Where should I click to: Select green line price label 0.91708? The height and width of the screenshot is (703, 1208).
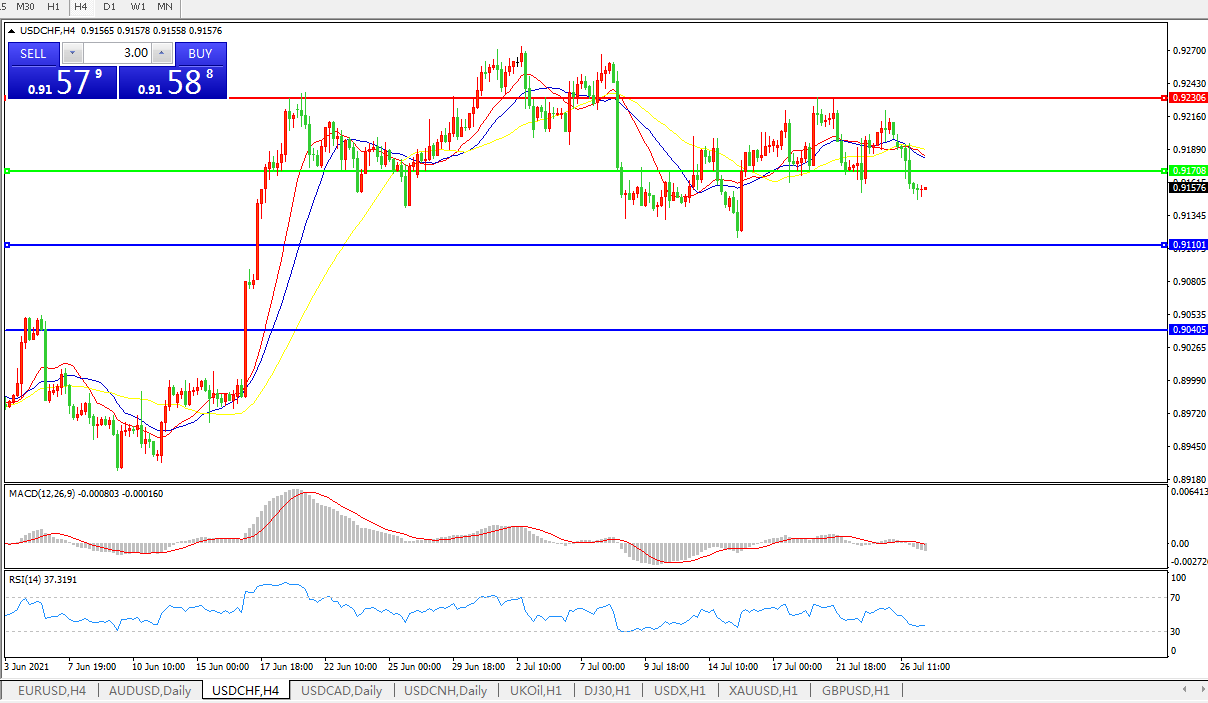pos(1188,171)
